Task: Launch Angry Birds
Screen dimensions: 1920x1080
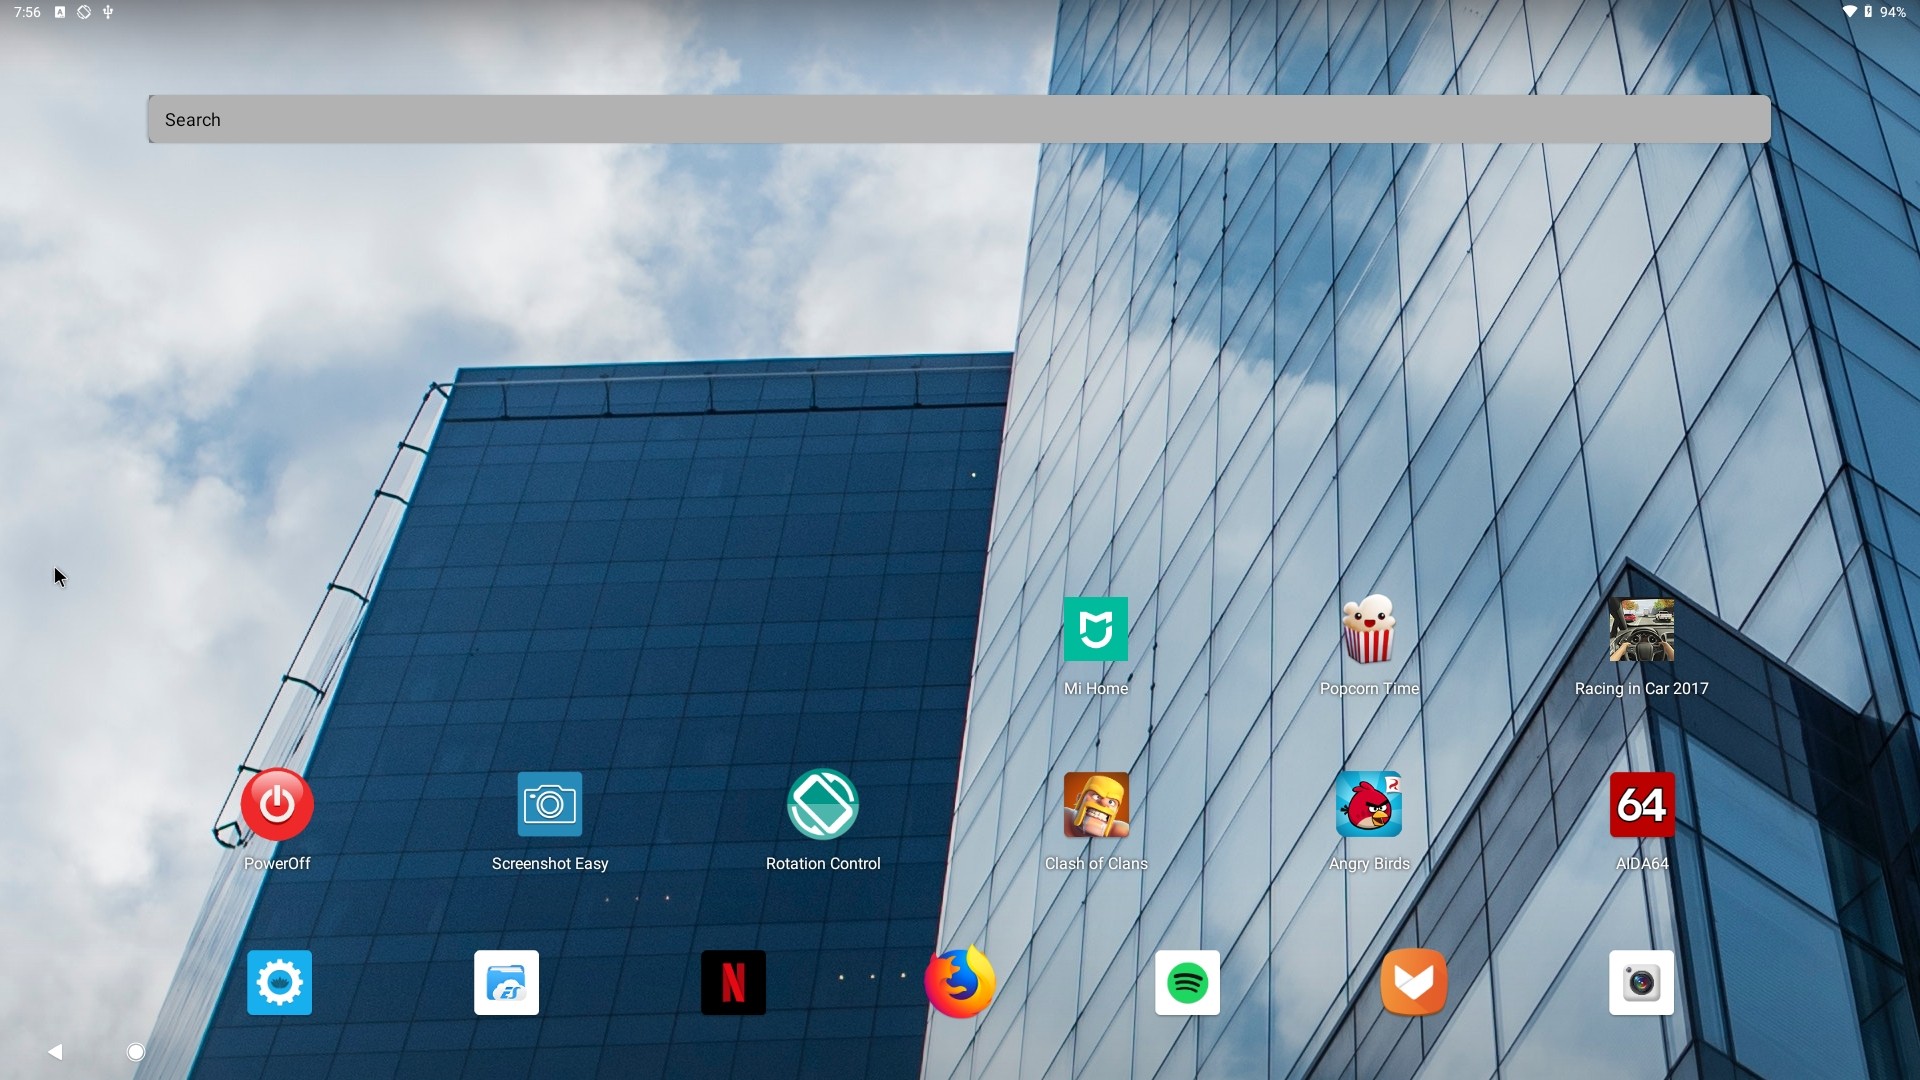Action: [1368, 804]
